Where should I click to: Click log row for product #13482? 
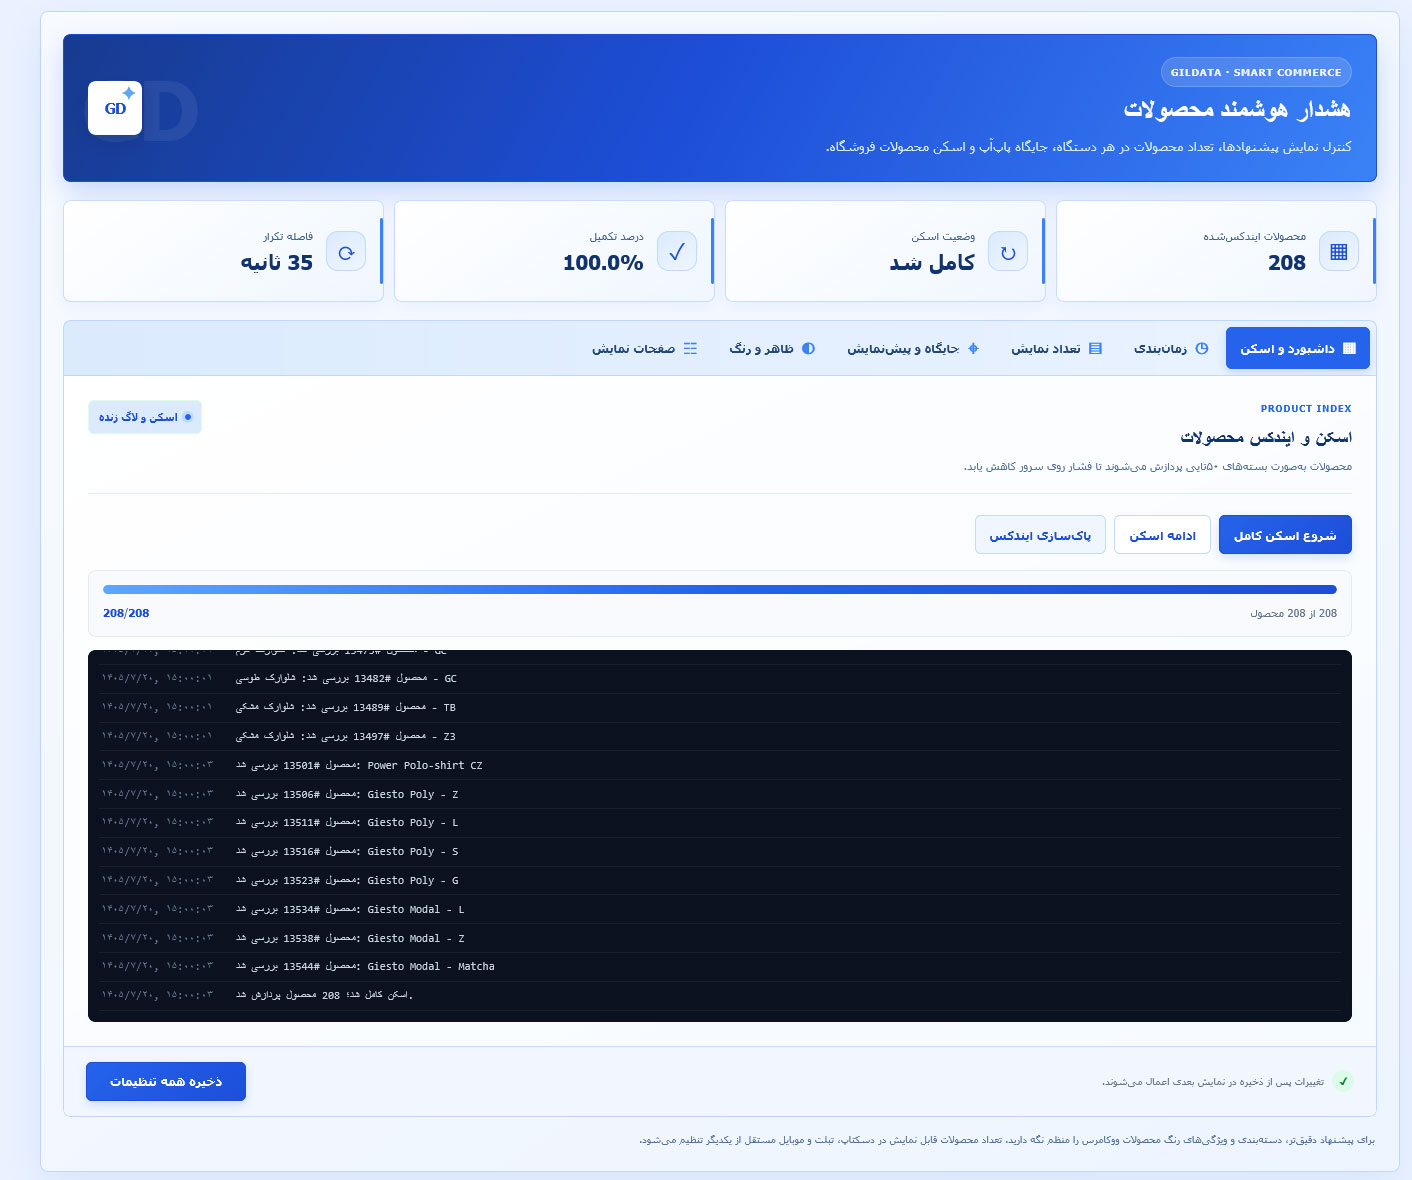pos(720,679)
